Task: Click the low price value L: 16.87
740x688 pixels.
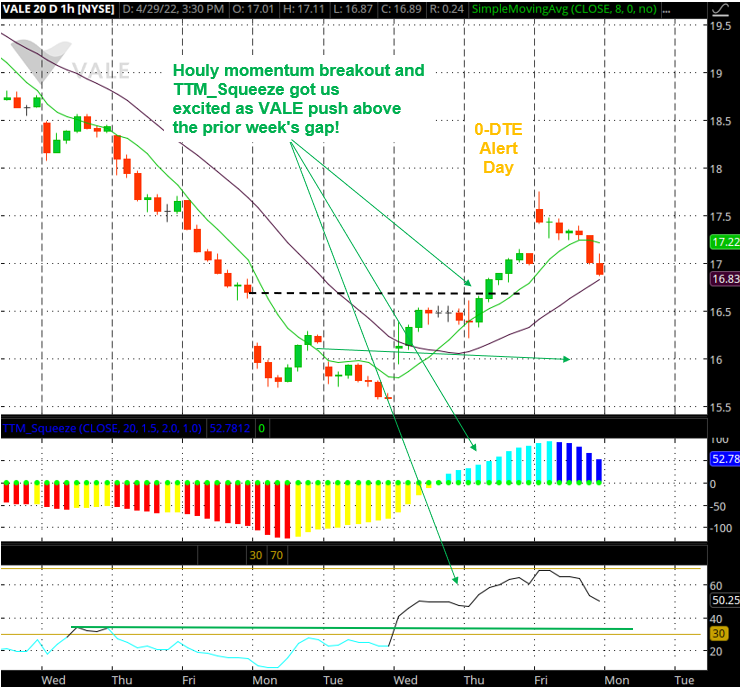Action: 353,9
